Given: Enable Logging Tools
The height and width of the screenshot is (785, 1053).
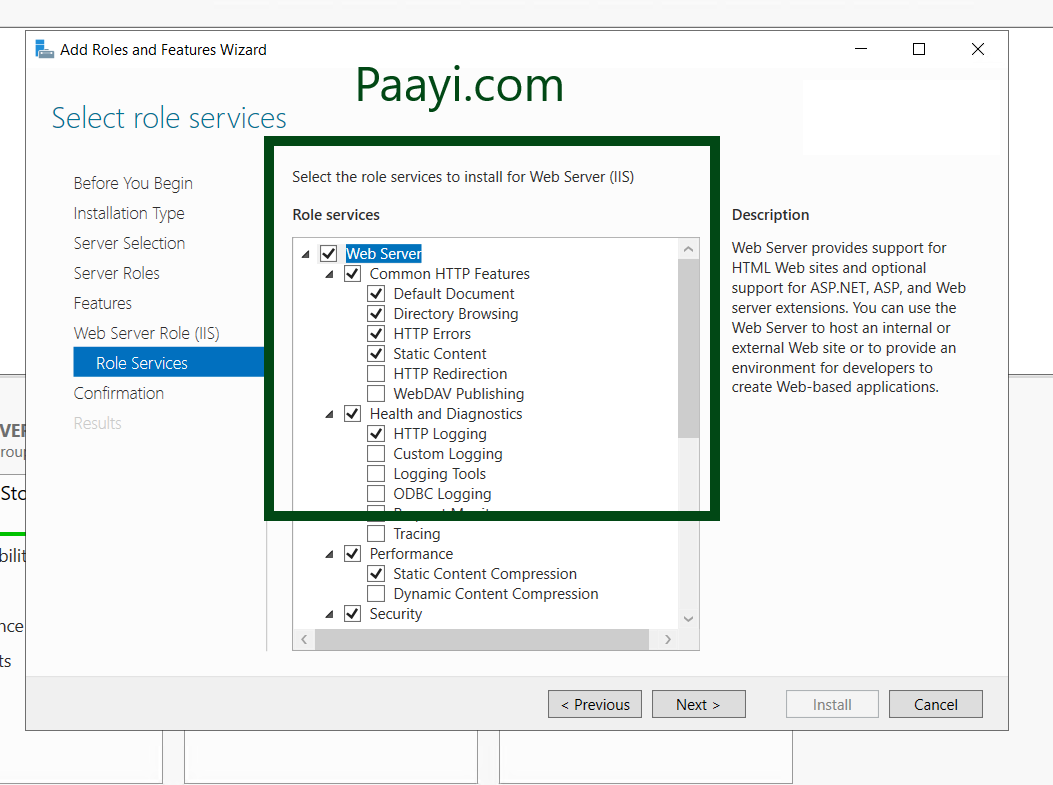Looking at the screenshot, I should click(x=376, y=473).
